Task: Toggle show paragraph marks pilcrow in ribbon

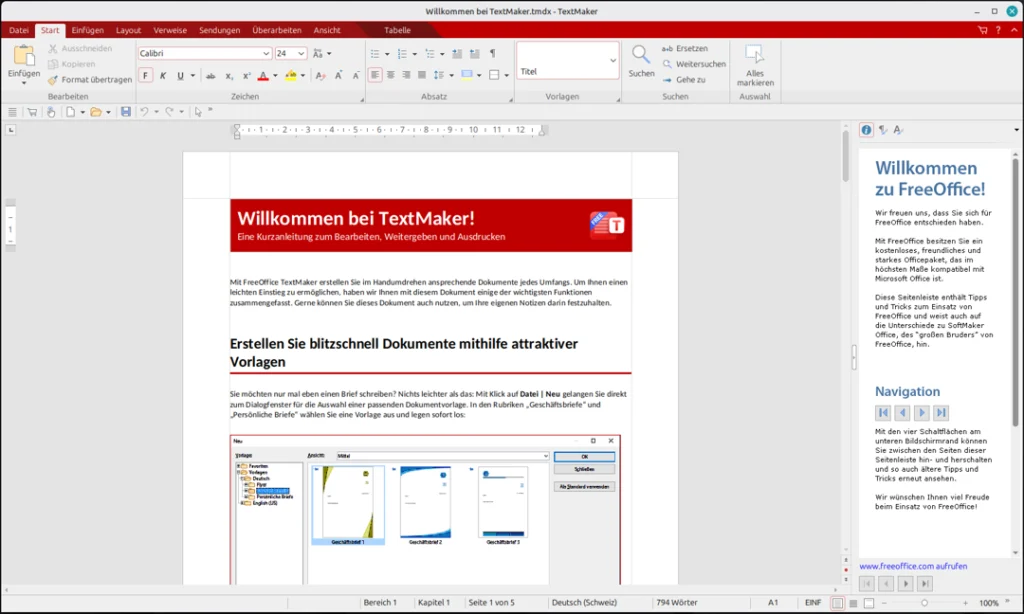Action: (492, 54)
